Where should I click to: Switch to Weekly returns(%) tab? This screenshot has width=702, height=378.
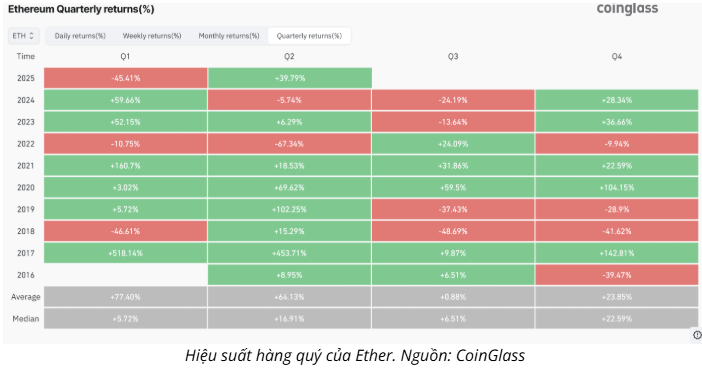pos(152,36)
